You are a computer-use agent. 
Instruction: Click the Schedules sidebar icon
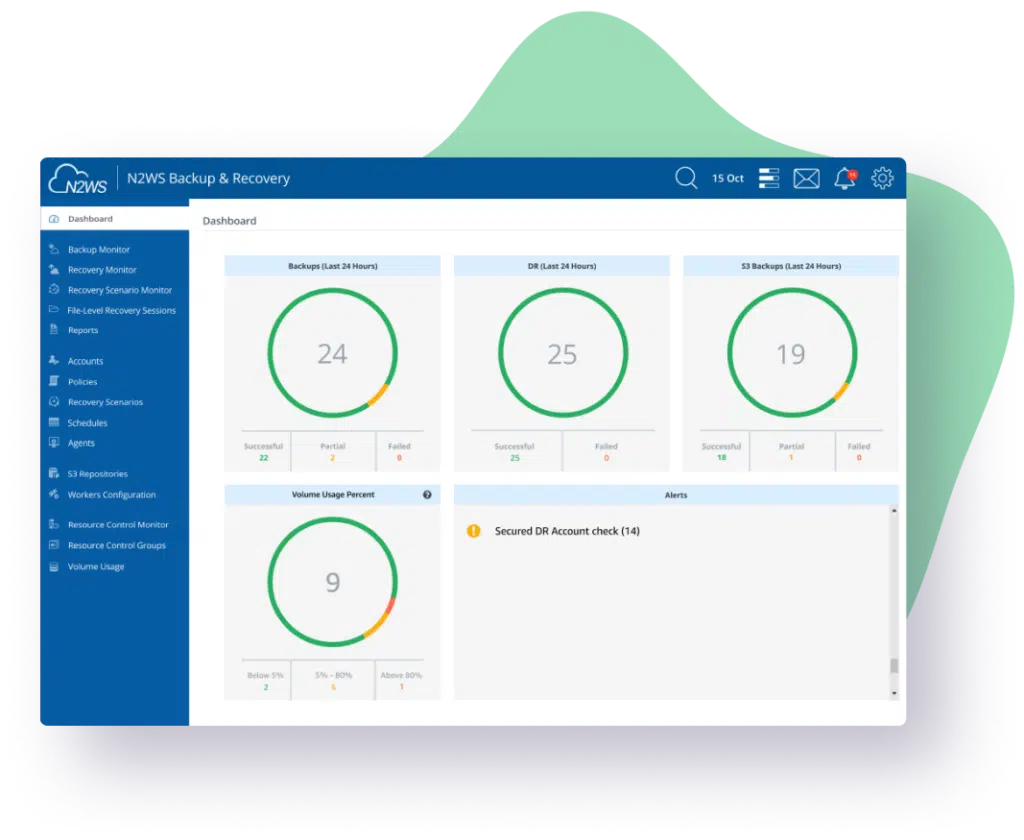click(54, 422)
